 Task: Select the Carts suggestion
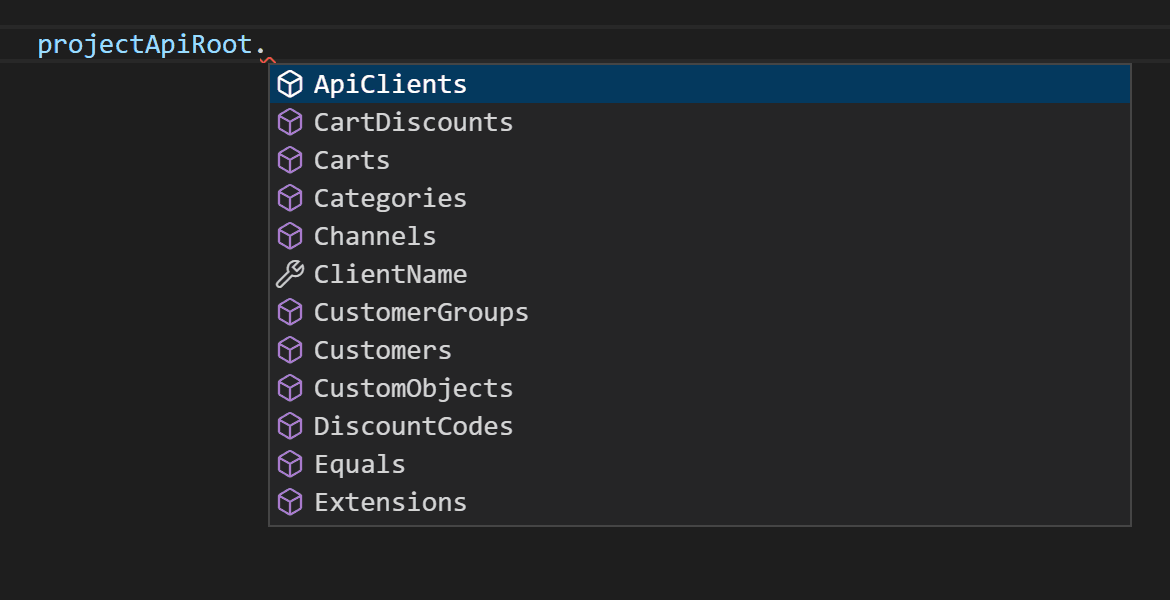pos(351,160)
